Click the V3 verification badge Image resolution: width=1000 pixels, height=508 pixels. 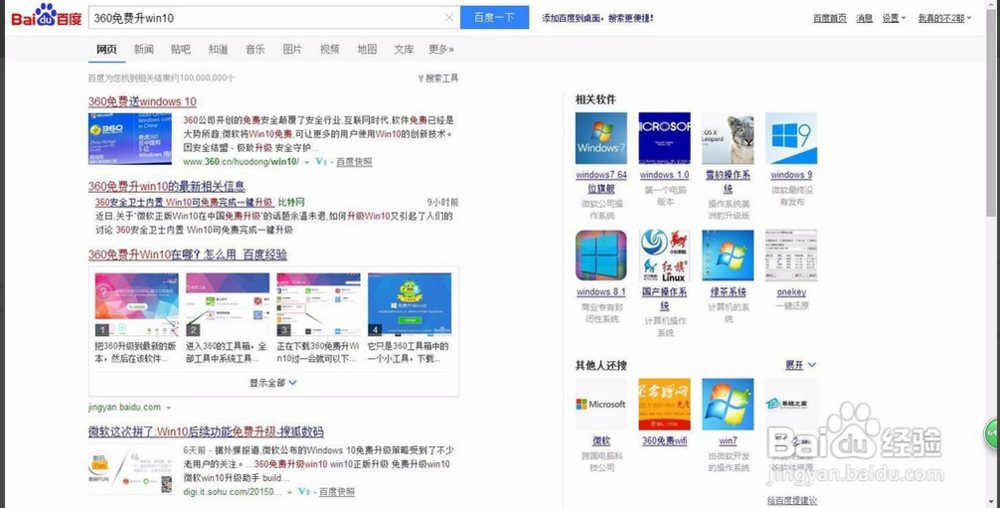[x=304, y=492]
